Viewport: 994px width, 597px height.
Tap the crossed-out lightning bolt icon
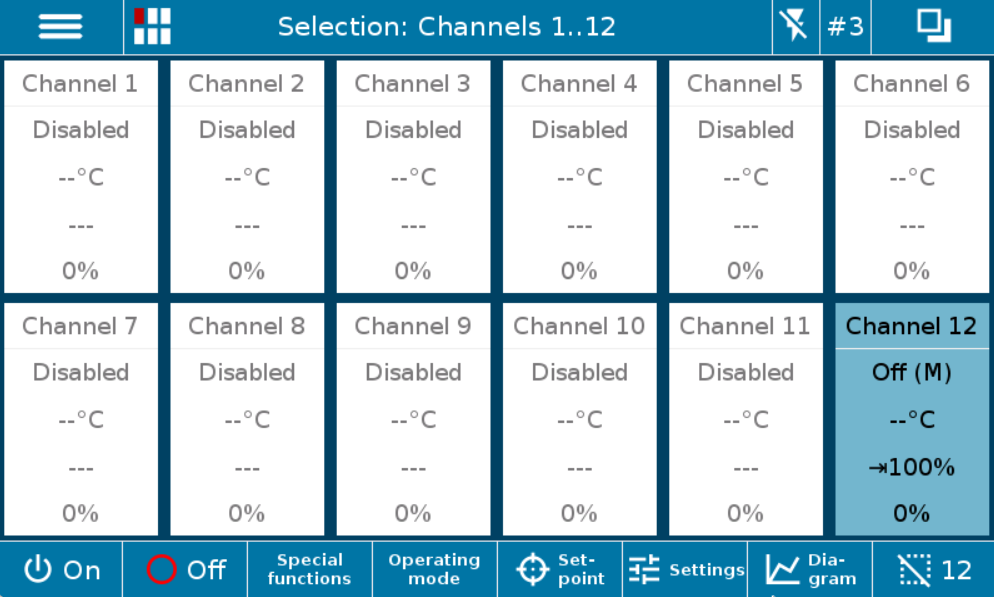[795, 27]
